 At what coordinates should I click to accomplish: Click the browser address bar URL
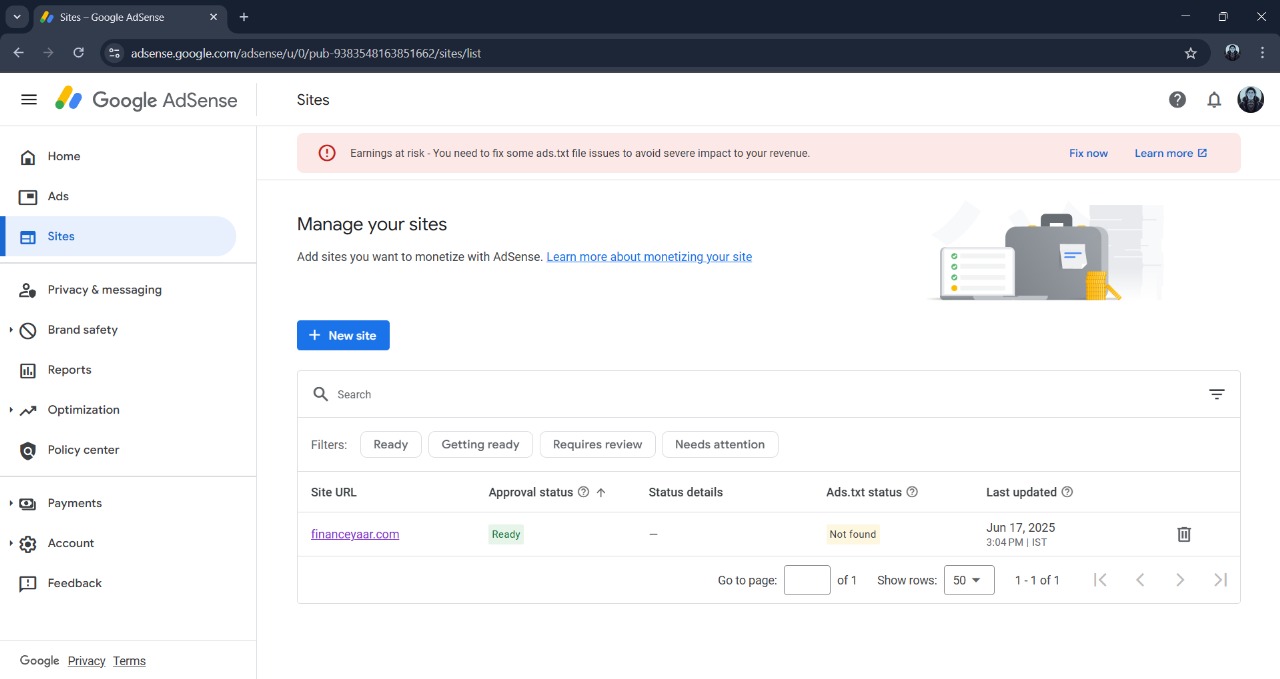tap(306, 53)
